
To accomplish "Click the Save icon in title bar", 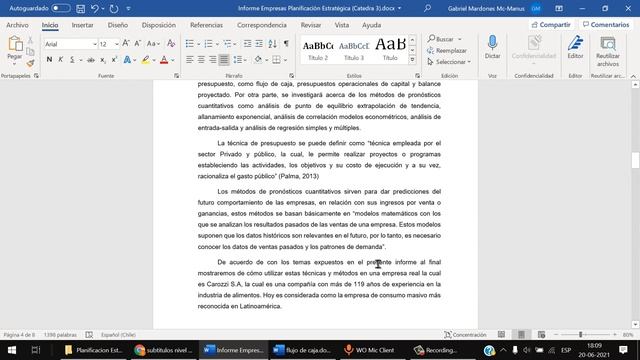I will (x=81, y=9).
